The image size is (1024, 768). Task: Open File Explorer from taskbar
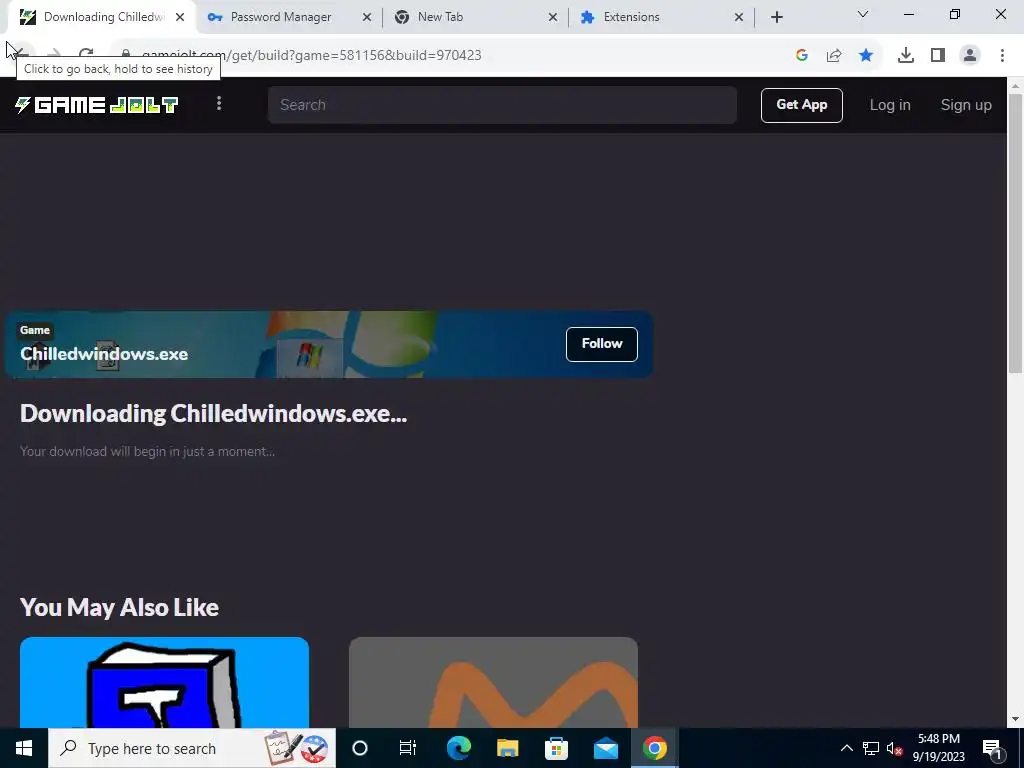(x=507, y=748)
